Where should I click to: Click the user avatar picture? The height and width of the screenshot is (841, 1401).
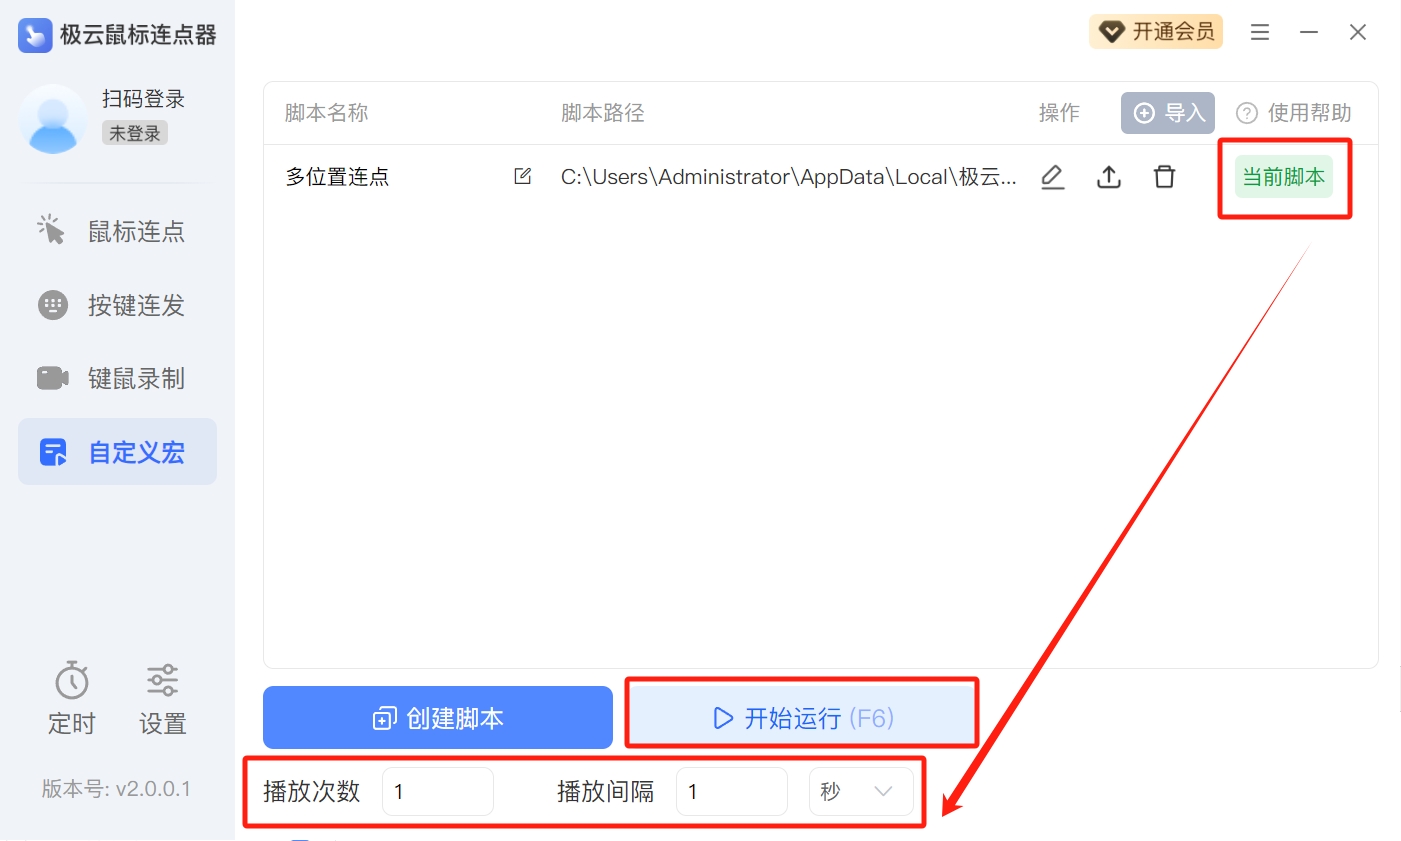54,119
